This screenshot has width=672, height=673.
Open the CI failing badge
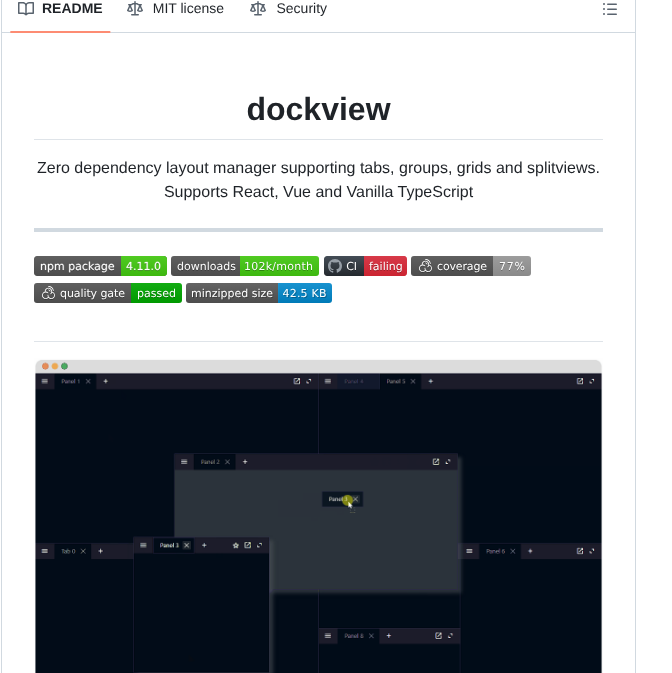pos(365,266)
